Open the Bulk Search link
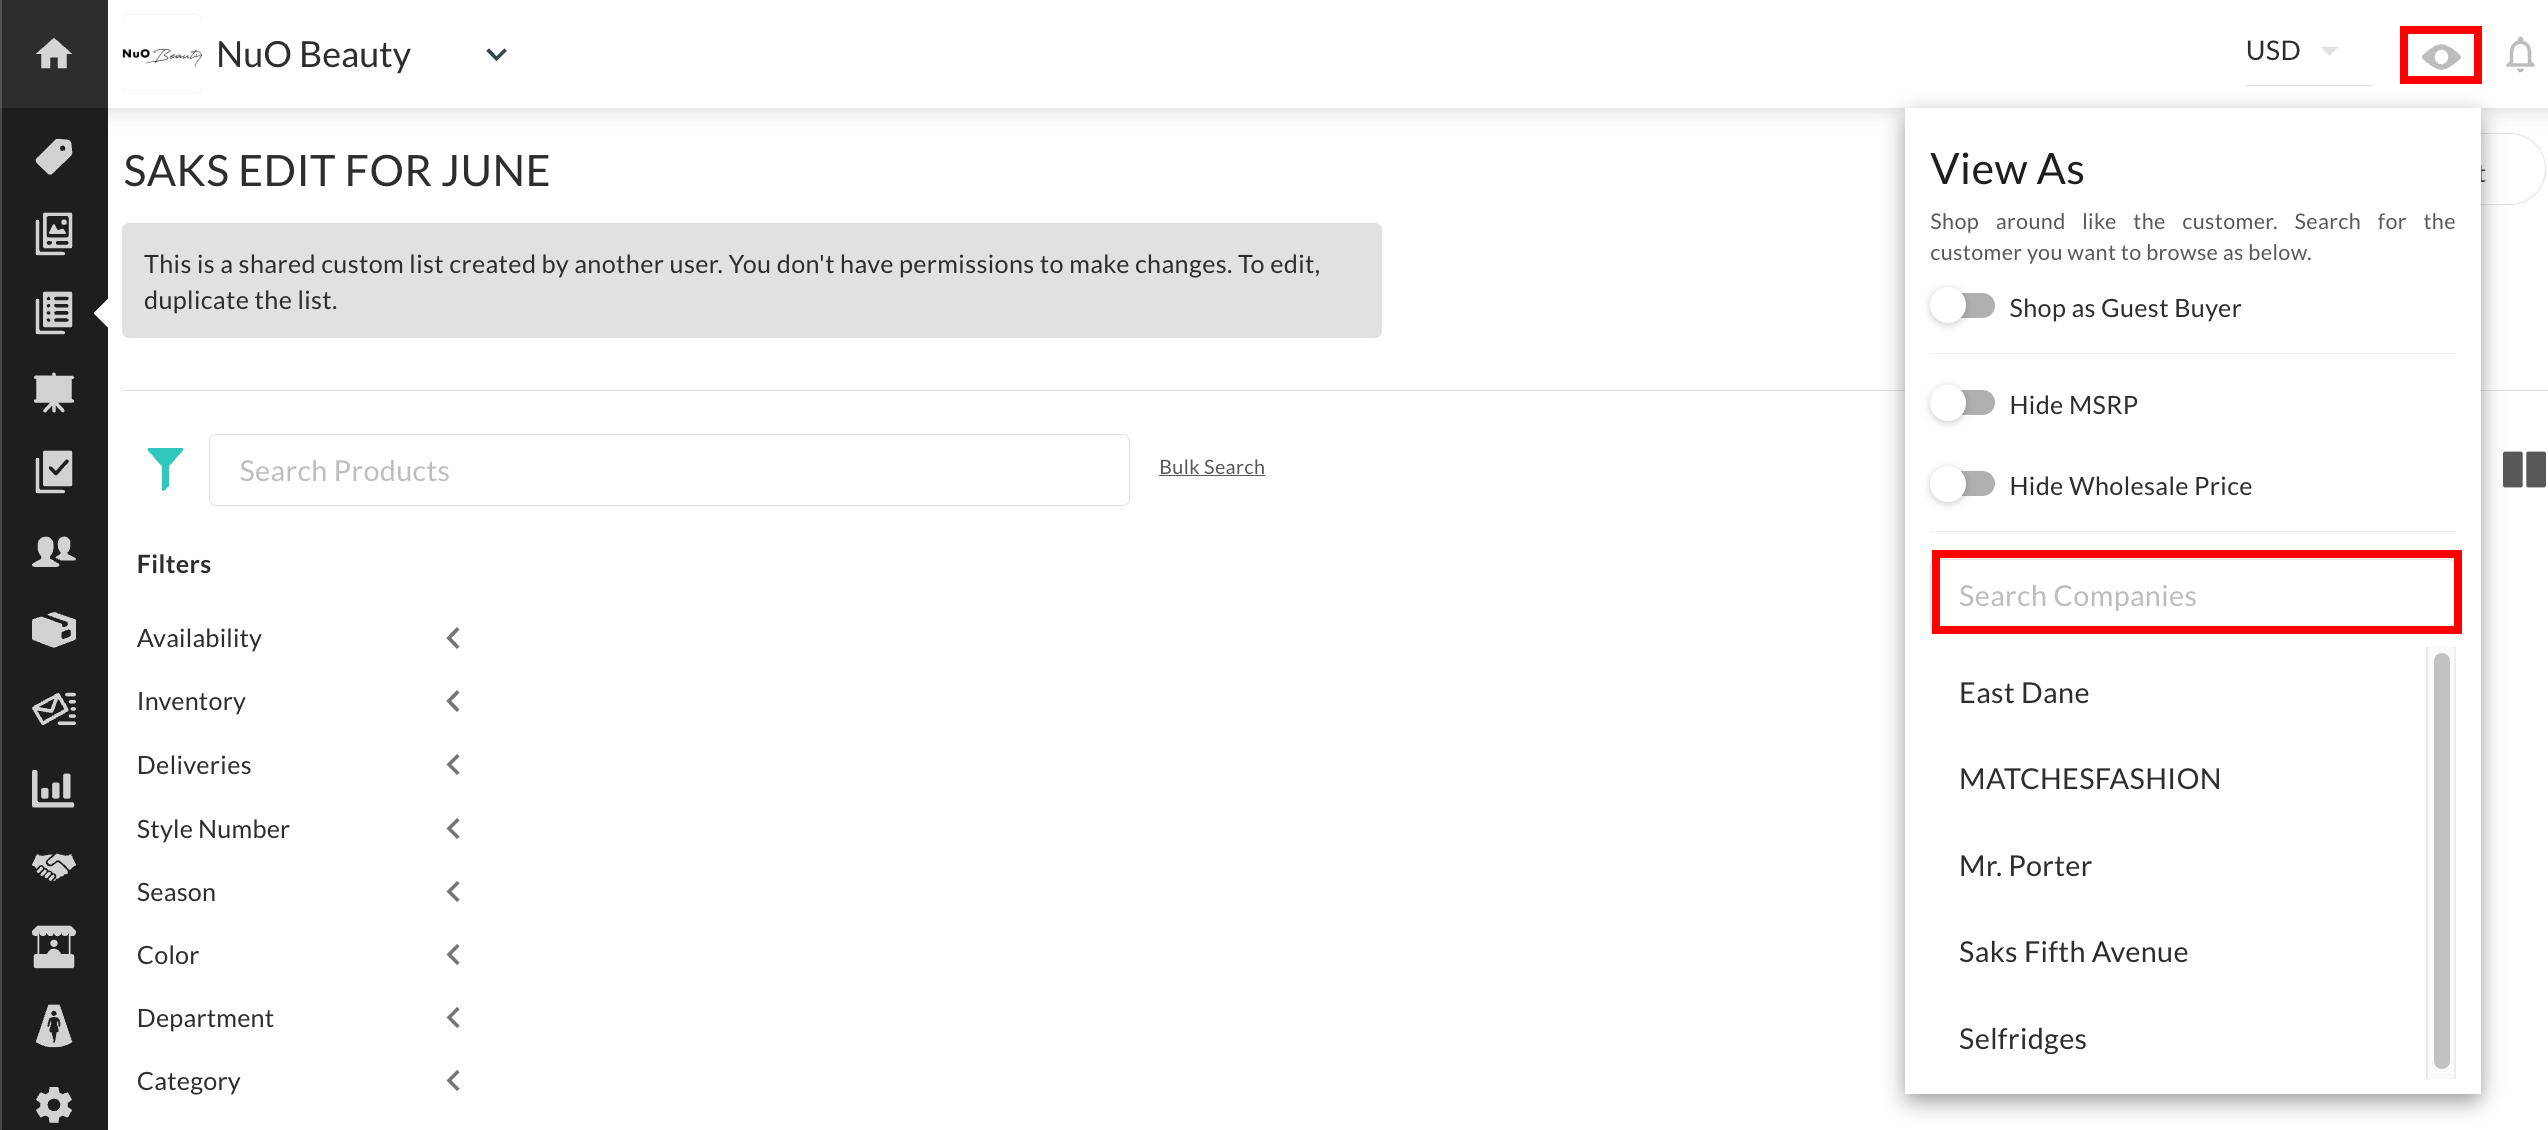This screenshot has height=1130, width=2548. (1212, 467)
